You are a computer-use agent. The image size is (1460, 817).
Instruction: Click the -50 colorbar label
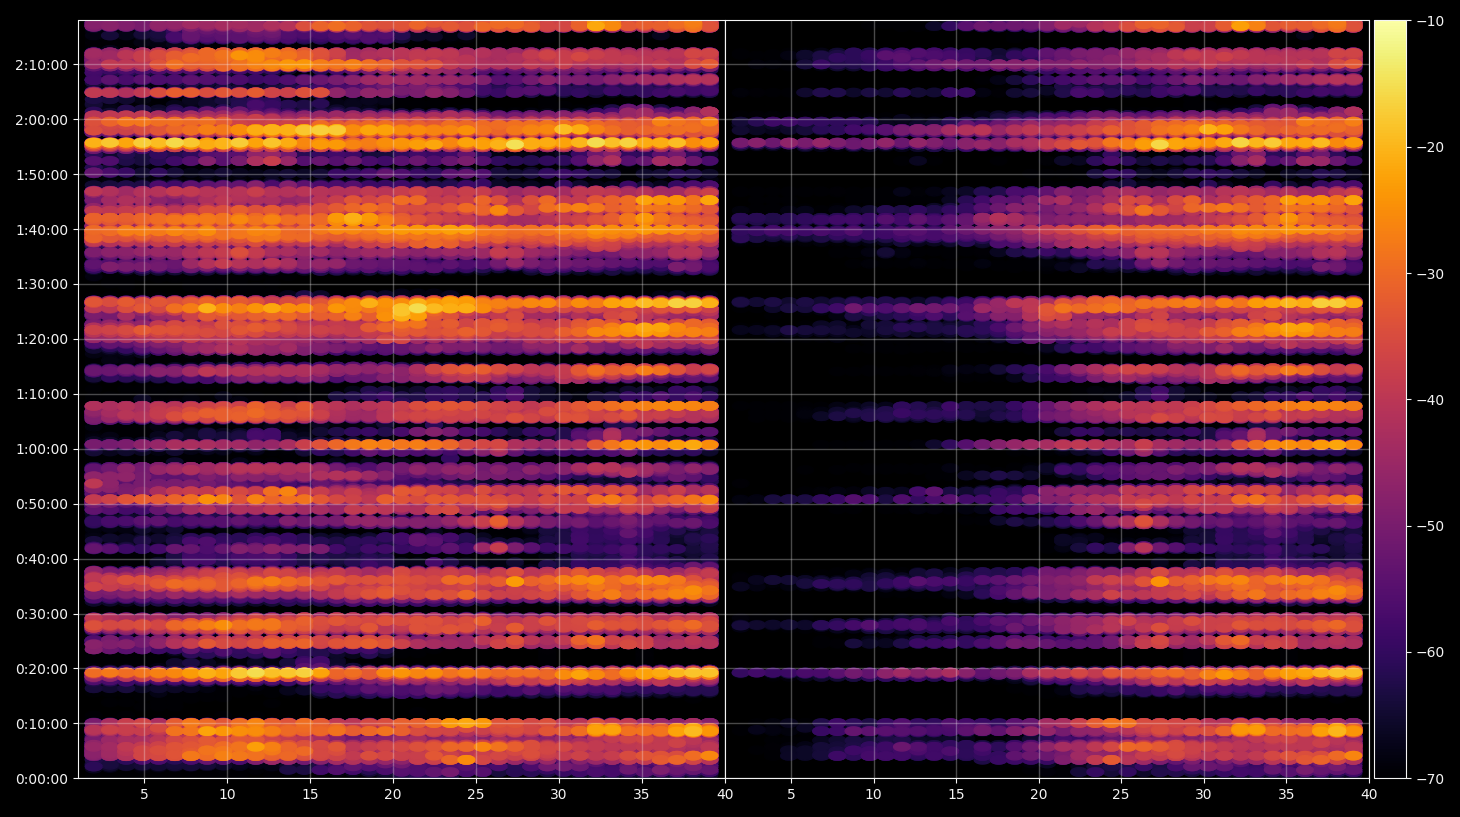tap(1430, 526)
